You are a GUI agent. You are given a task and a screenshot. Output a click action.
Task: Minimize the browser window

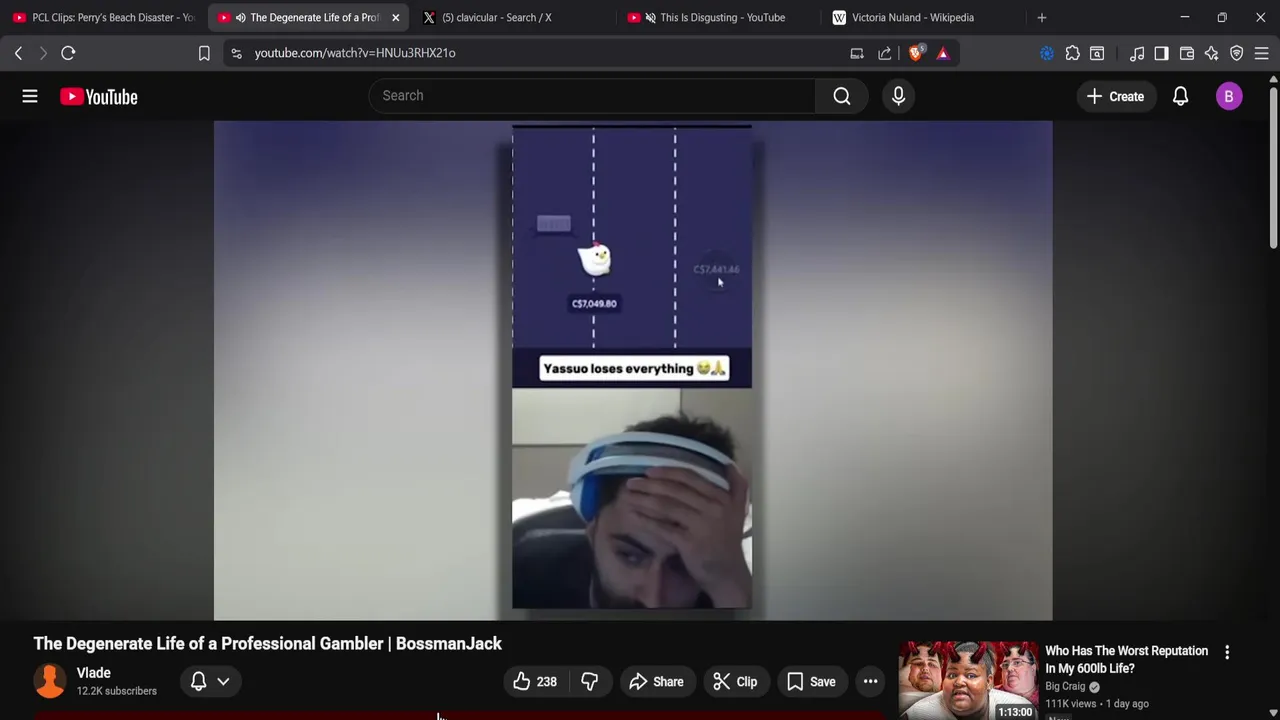pos(1184,17)
